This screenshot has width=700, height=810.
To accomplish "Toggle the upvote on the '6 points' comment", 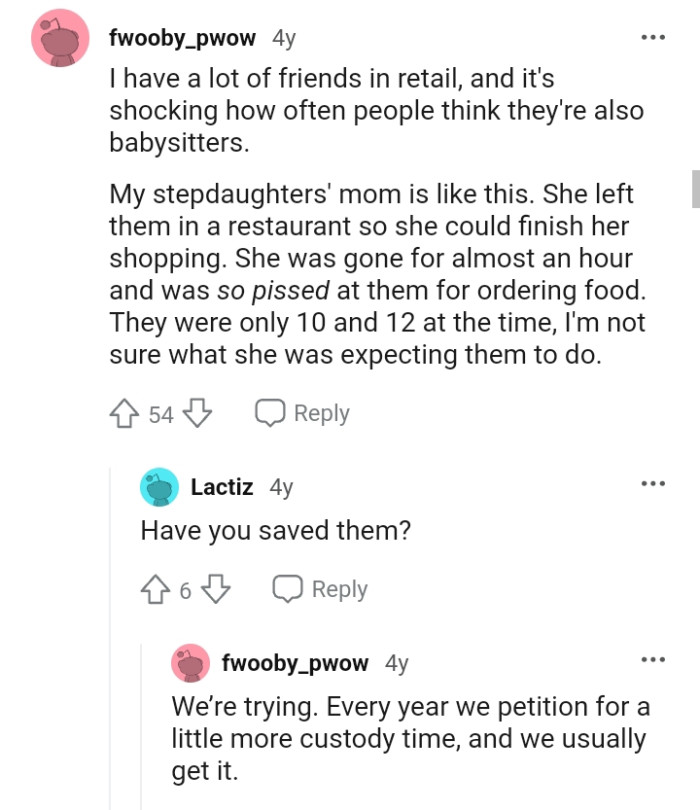I will [155, 588].
